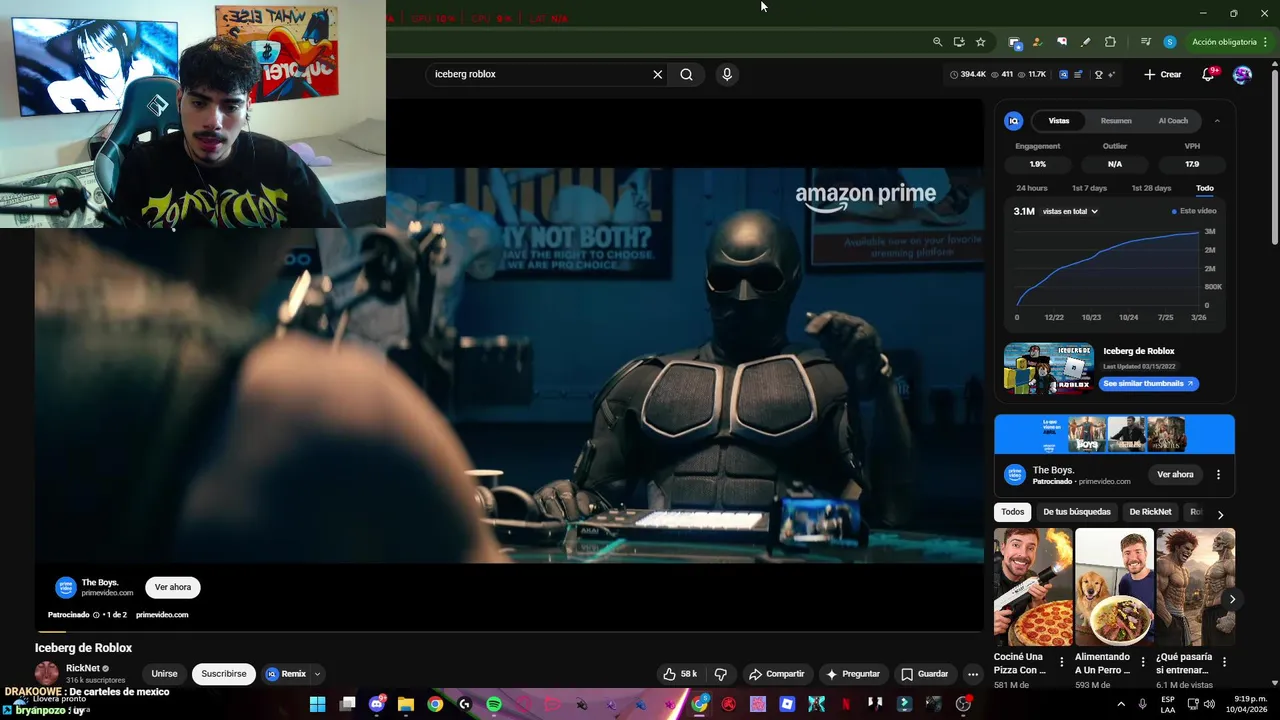Image resolution: width=1280 pixels, height=720 pixels.
Task: Click Ver ahora in sidebar The Boys ad
Action: point(1175,474)
